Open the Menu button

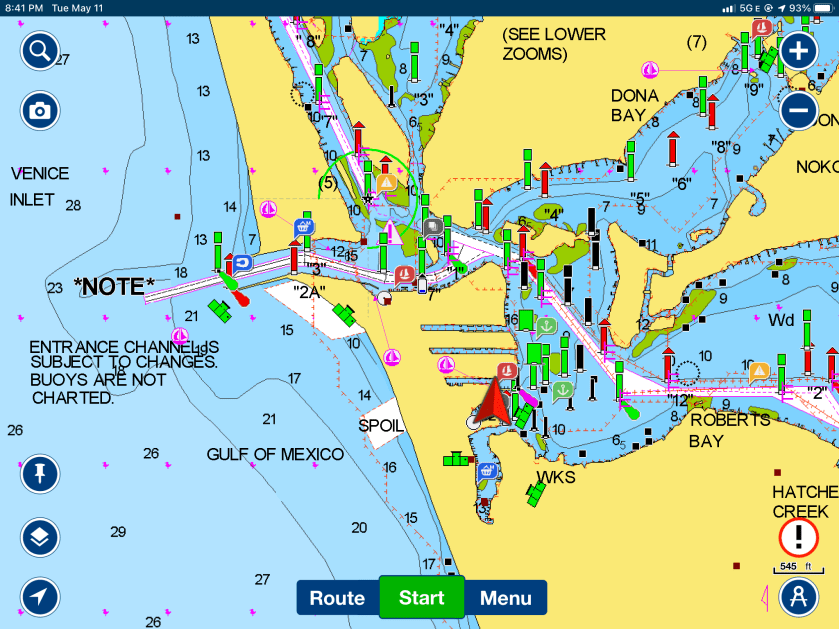tap(505, 598)
